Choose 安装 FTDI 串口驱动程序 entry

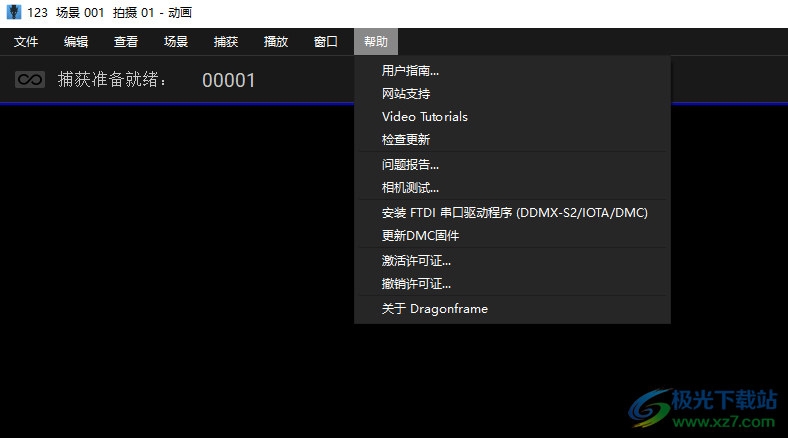[513, 212]
